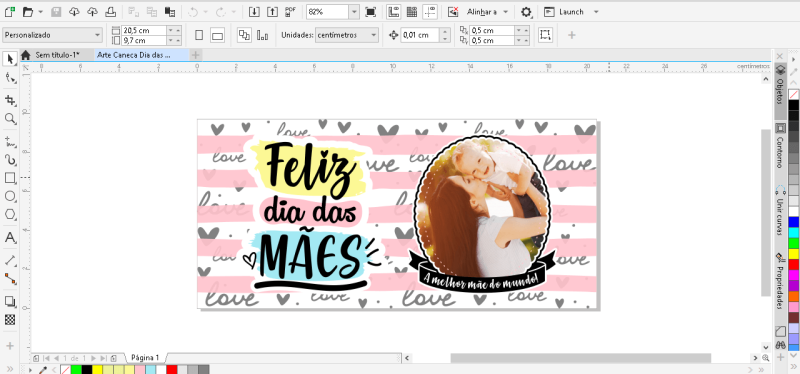Select the Transparency tool
The image size is (800, 374).
tap(10, 320)
